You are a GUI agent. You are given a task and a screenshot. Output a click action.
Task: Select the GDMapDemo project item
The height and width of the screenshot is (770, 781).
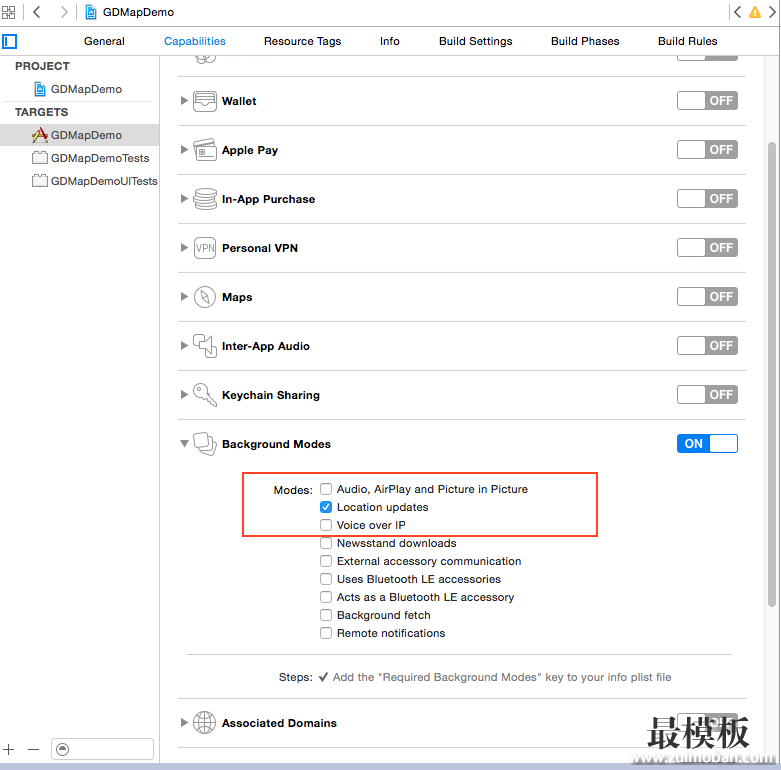coord(78,89)
